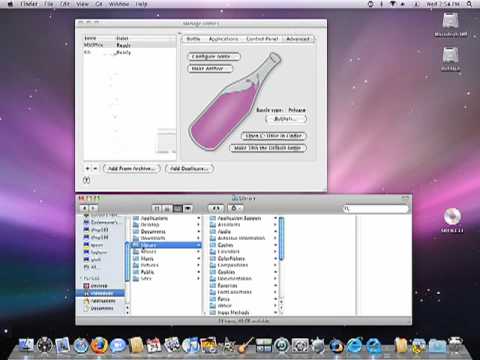Click the Spotlight magnifier in menu bar

469,4
